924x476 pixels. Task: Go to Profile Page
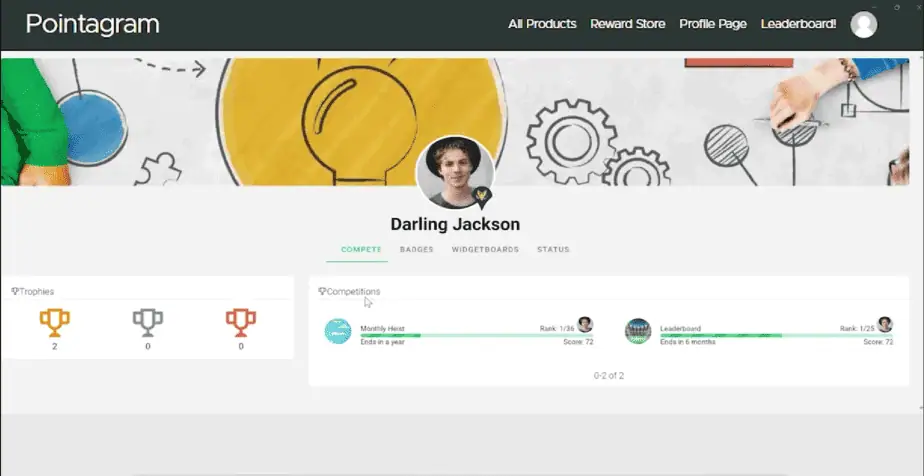[713, 24]
